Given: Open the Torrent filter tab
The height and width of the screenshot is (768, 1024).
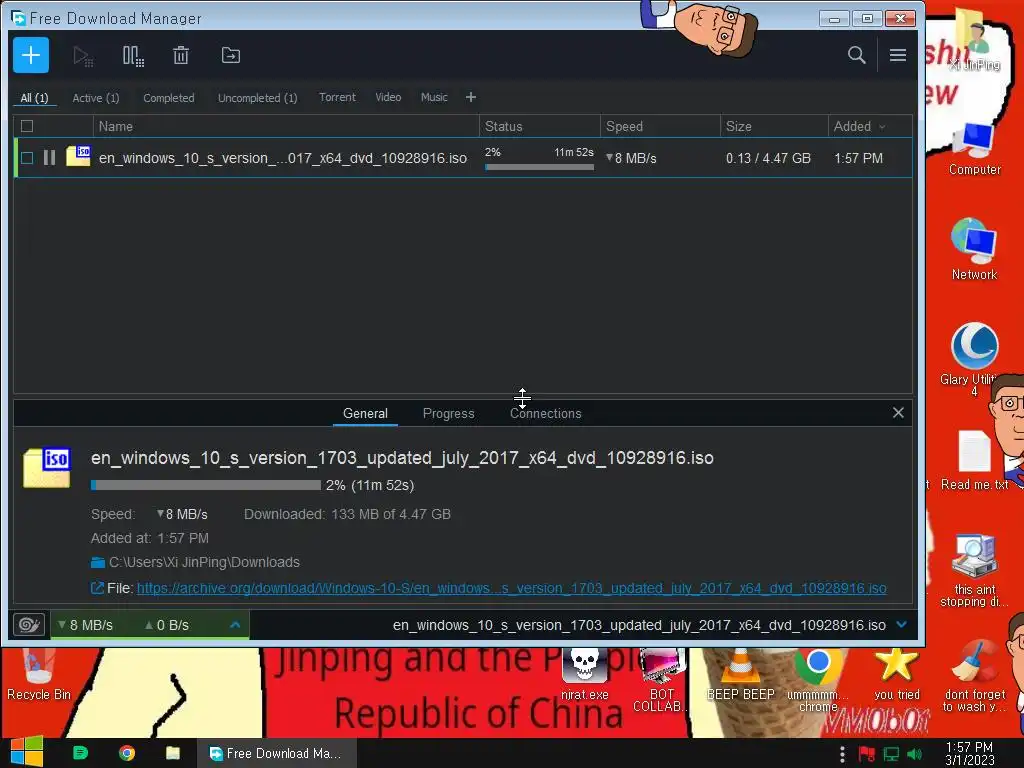Looking at the screenshot, I should pyautogui.click(x=338, y=97).
